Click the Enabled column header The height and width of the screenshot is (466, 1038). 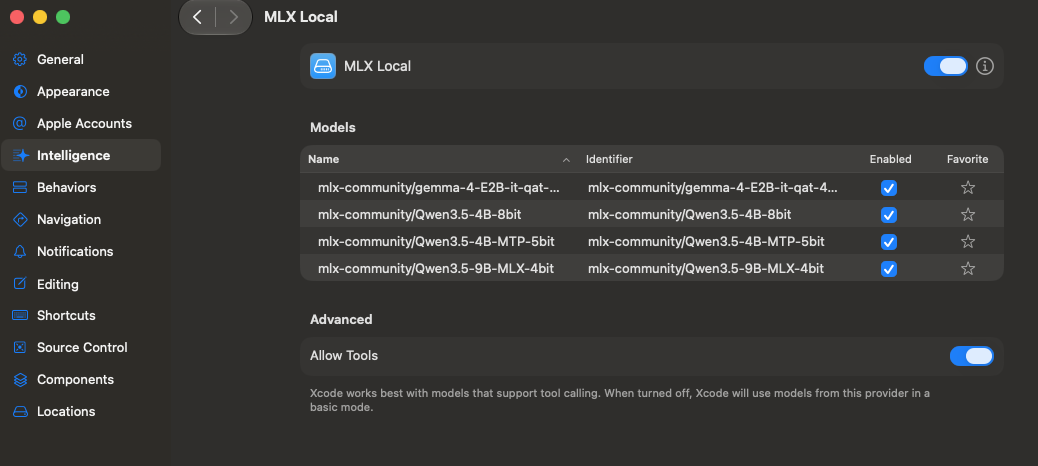[x=890, y=160]
